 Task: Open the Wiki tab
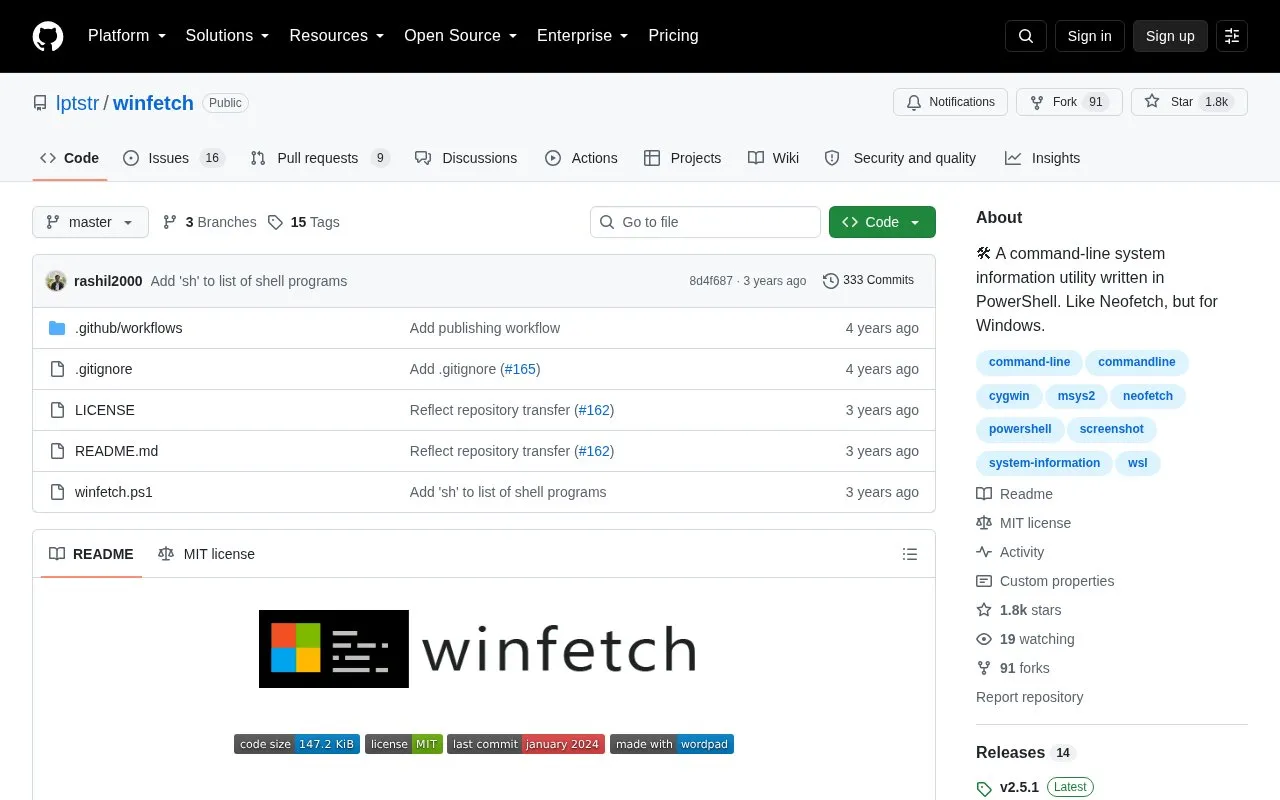[x=773, y=158]
